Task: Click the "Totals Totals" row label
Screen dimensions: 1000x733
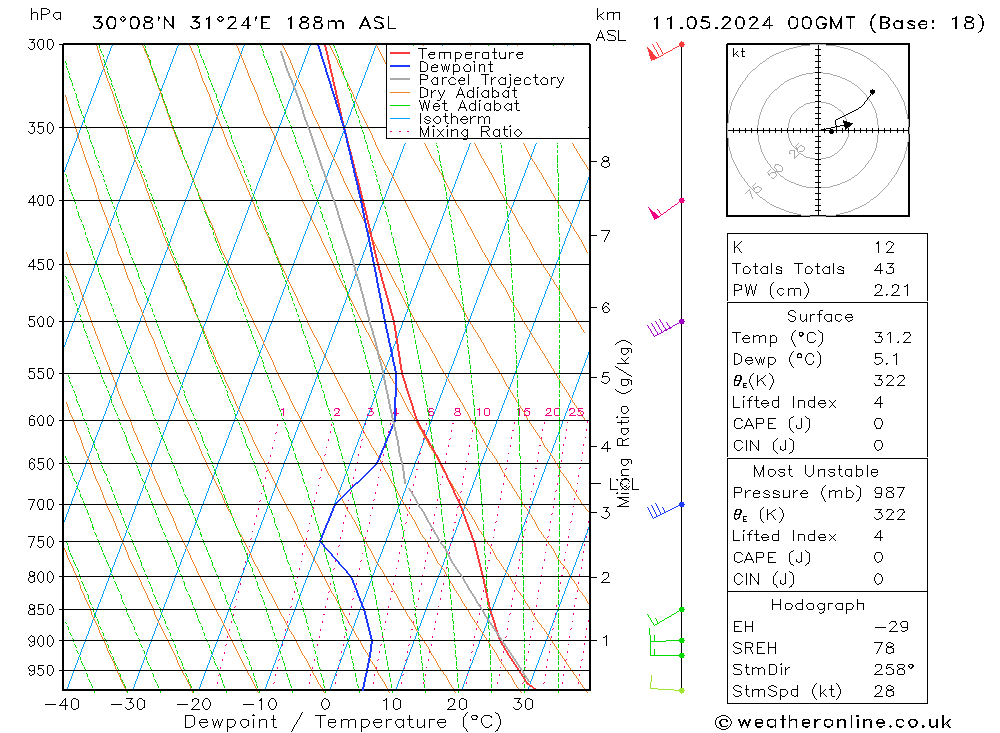Action: [788, 269]
